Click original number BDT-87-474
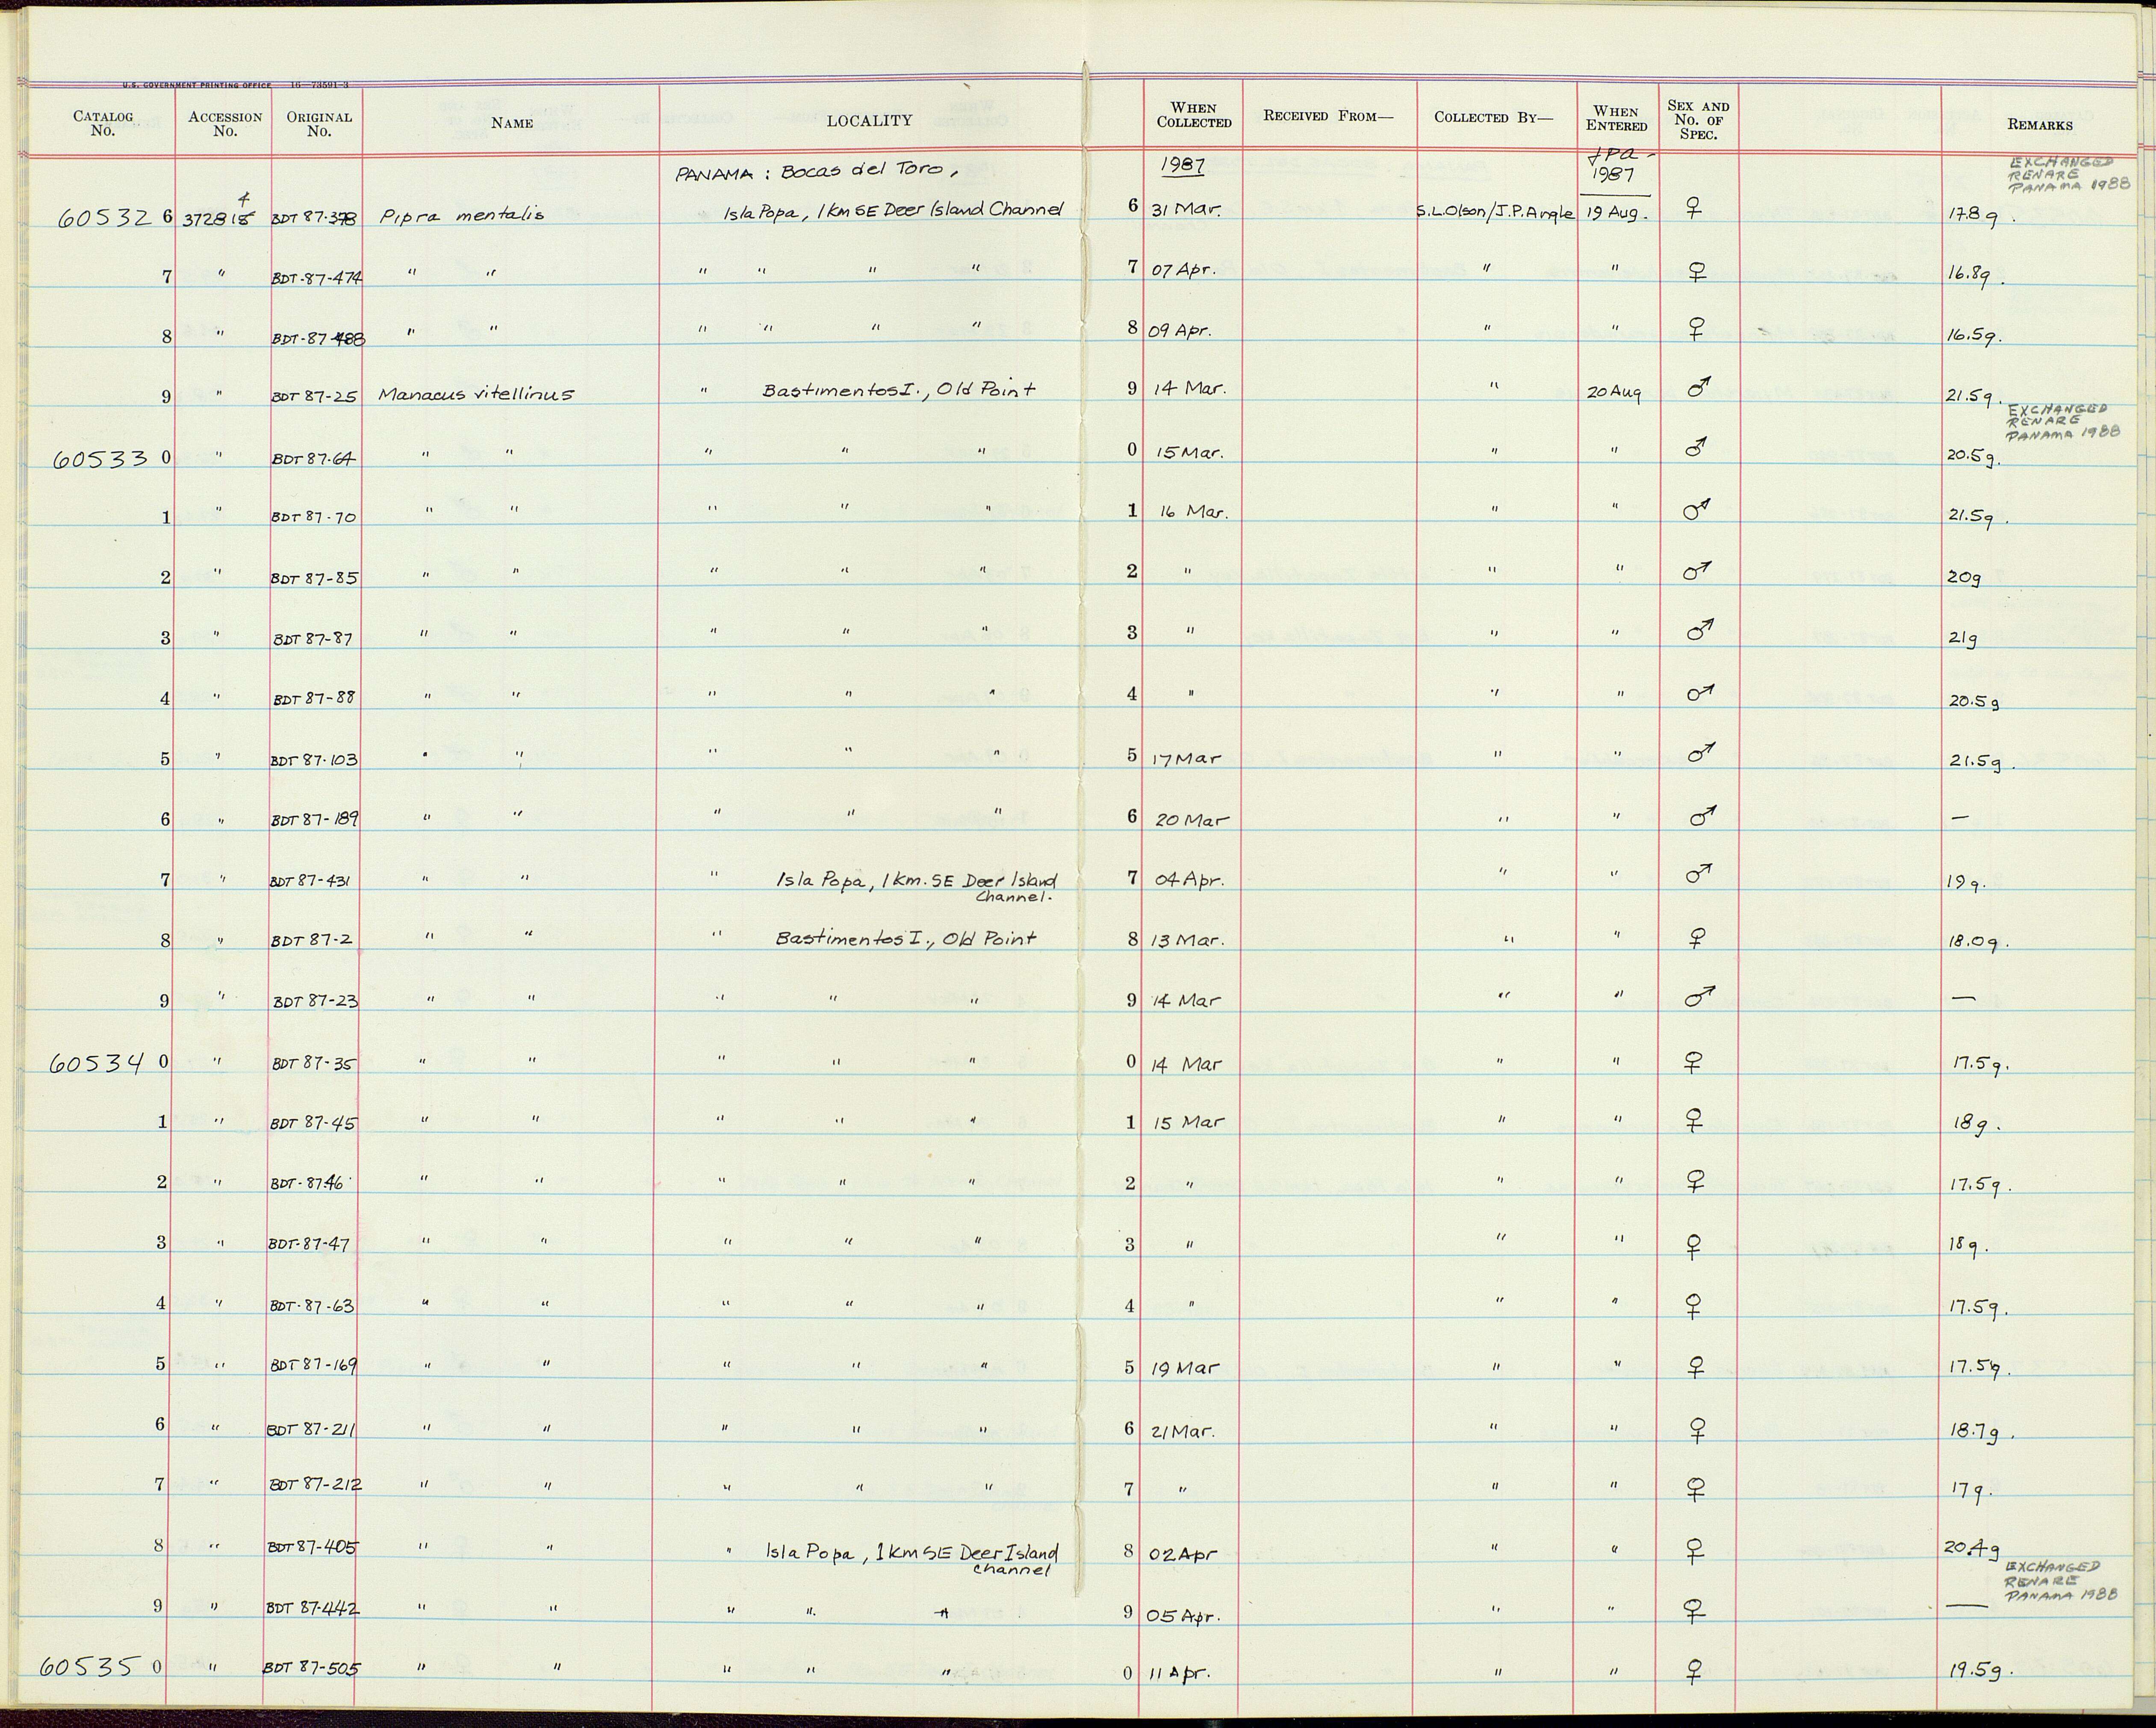 (317, 278)
